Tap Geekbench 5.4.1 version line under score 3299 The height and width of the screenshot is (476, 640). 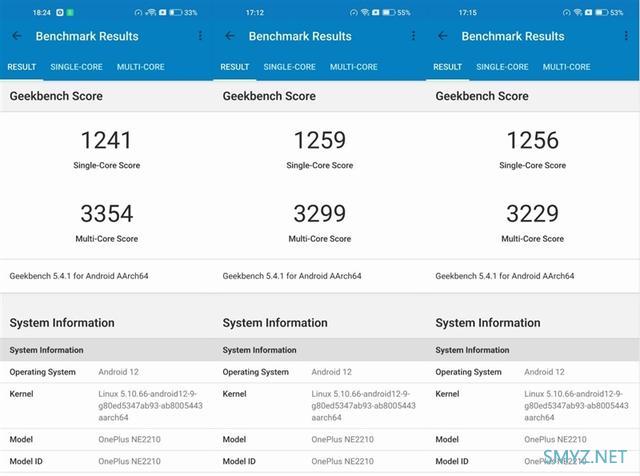coord(292,276)
